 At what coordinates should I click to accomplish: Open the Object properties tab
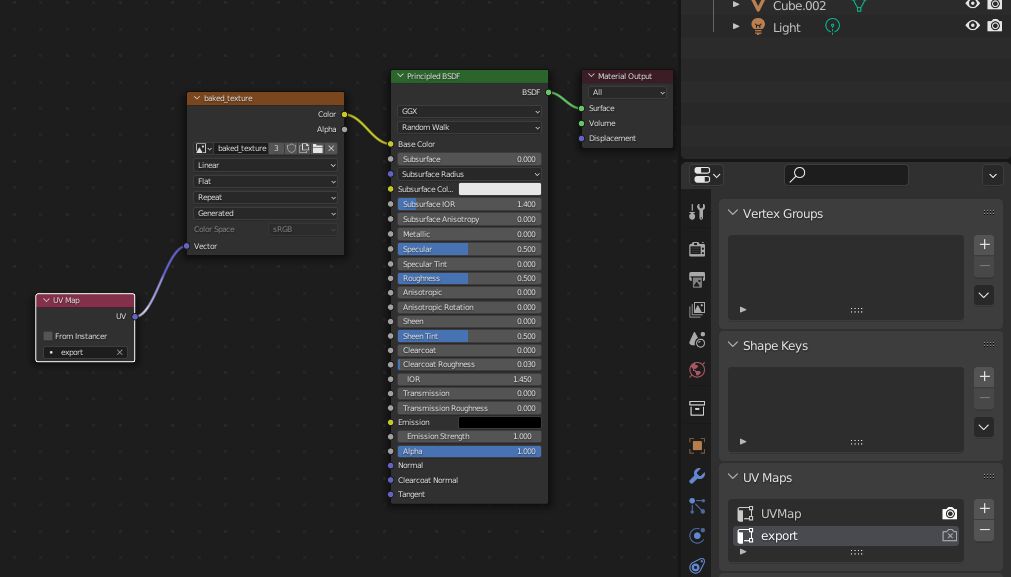tap(697, 445)
